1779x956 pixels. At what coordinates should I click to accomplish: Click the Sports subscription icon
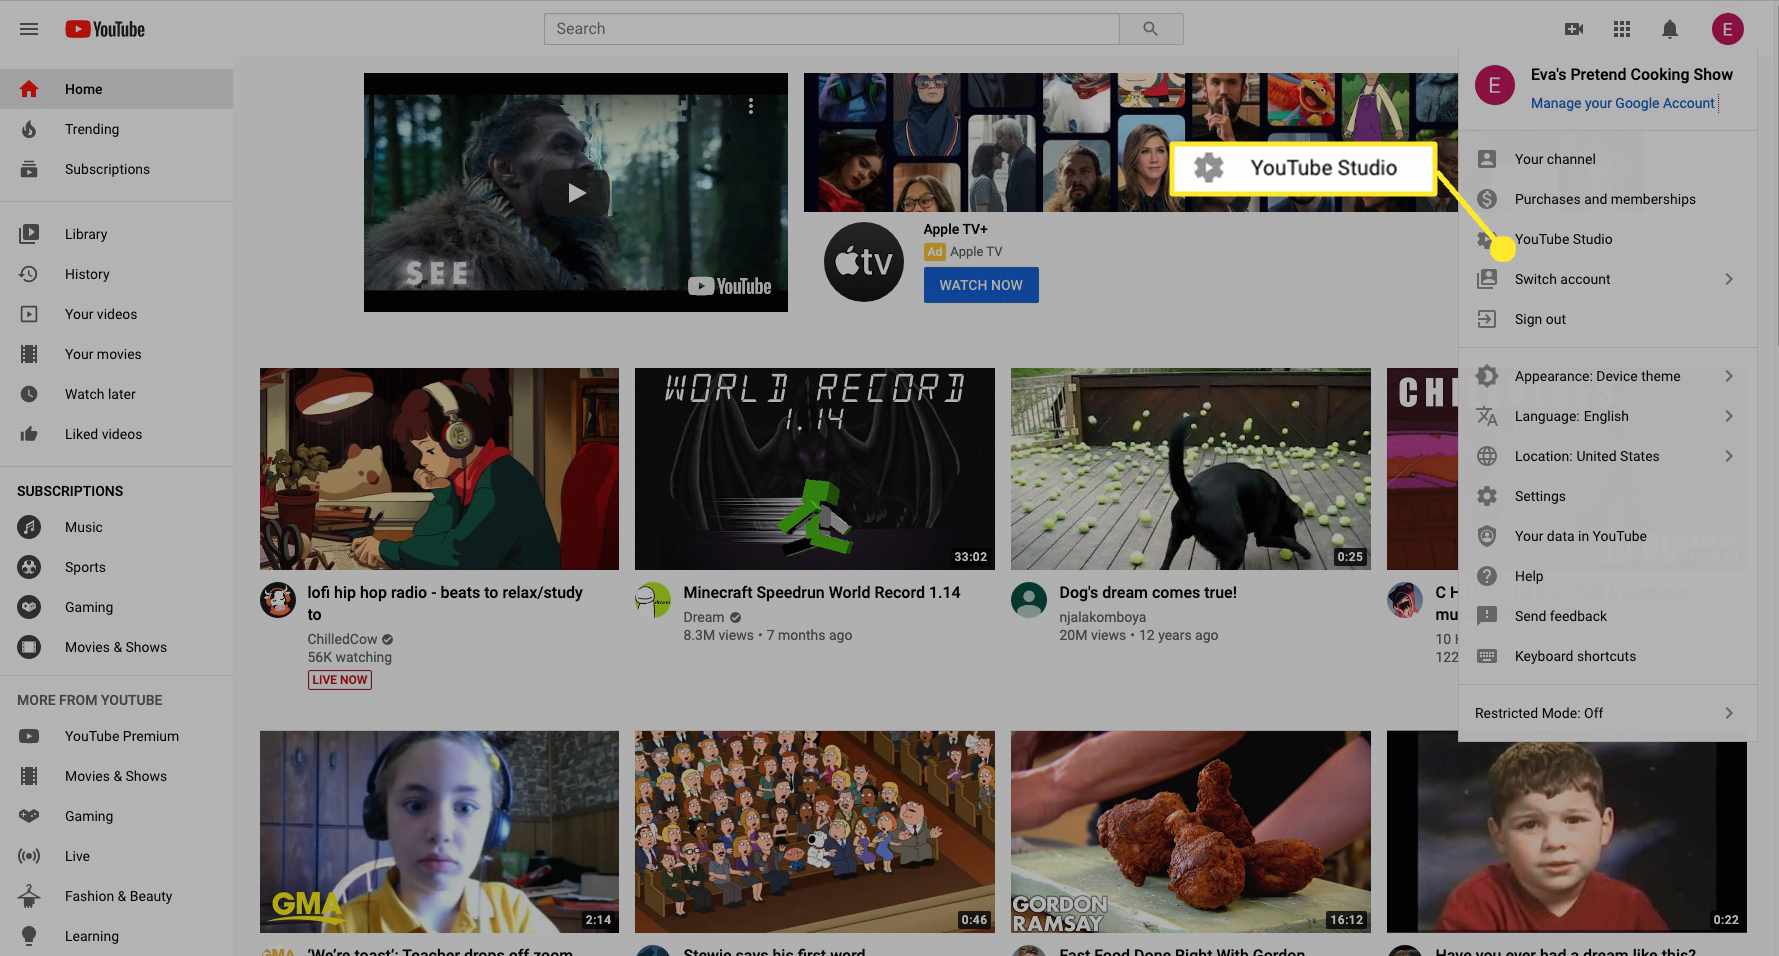tap(29, 567)
